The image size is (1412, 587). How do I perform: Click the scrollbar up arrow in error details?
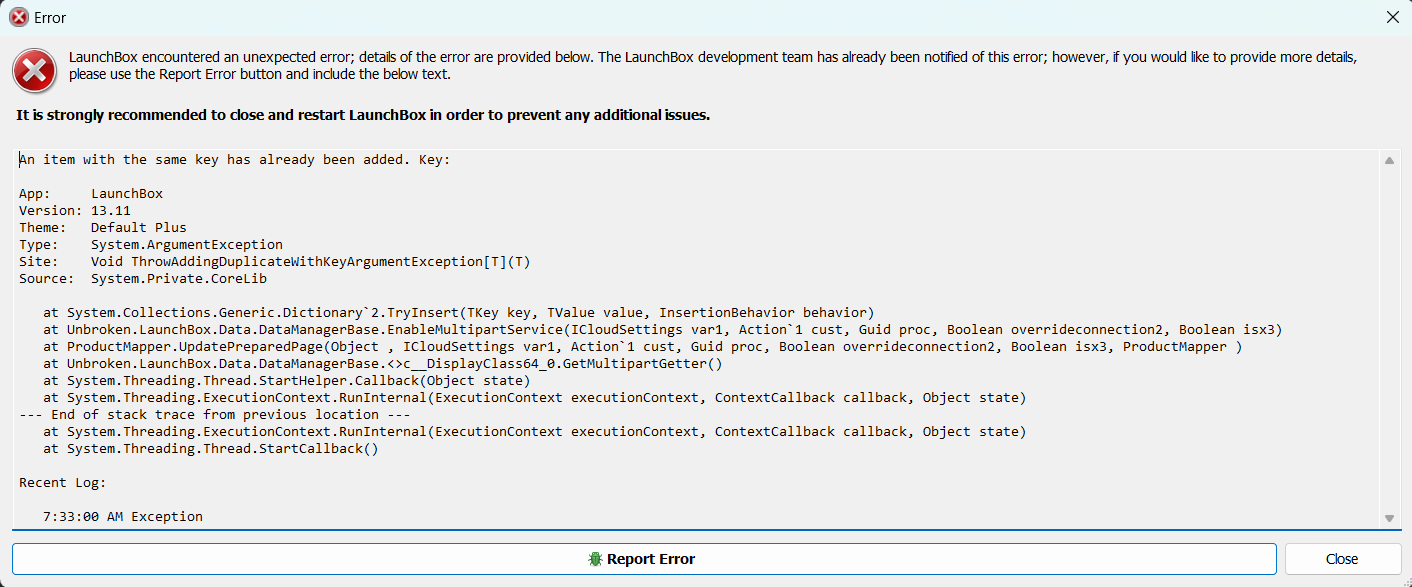coord(1389,160)
